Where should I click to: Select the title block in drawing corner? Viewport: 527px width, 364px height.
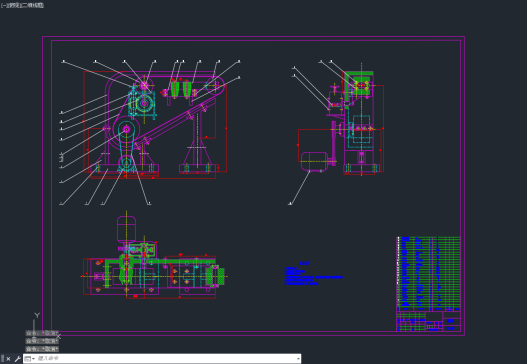click(429, 321)
